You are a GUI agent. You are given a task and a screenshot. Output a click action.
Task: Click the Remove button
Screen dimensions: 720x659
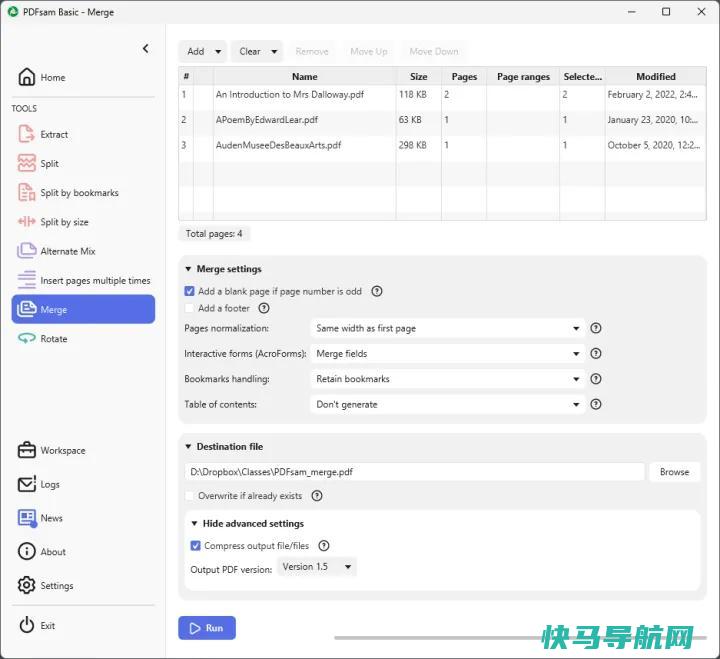[312, 51]
